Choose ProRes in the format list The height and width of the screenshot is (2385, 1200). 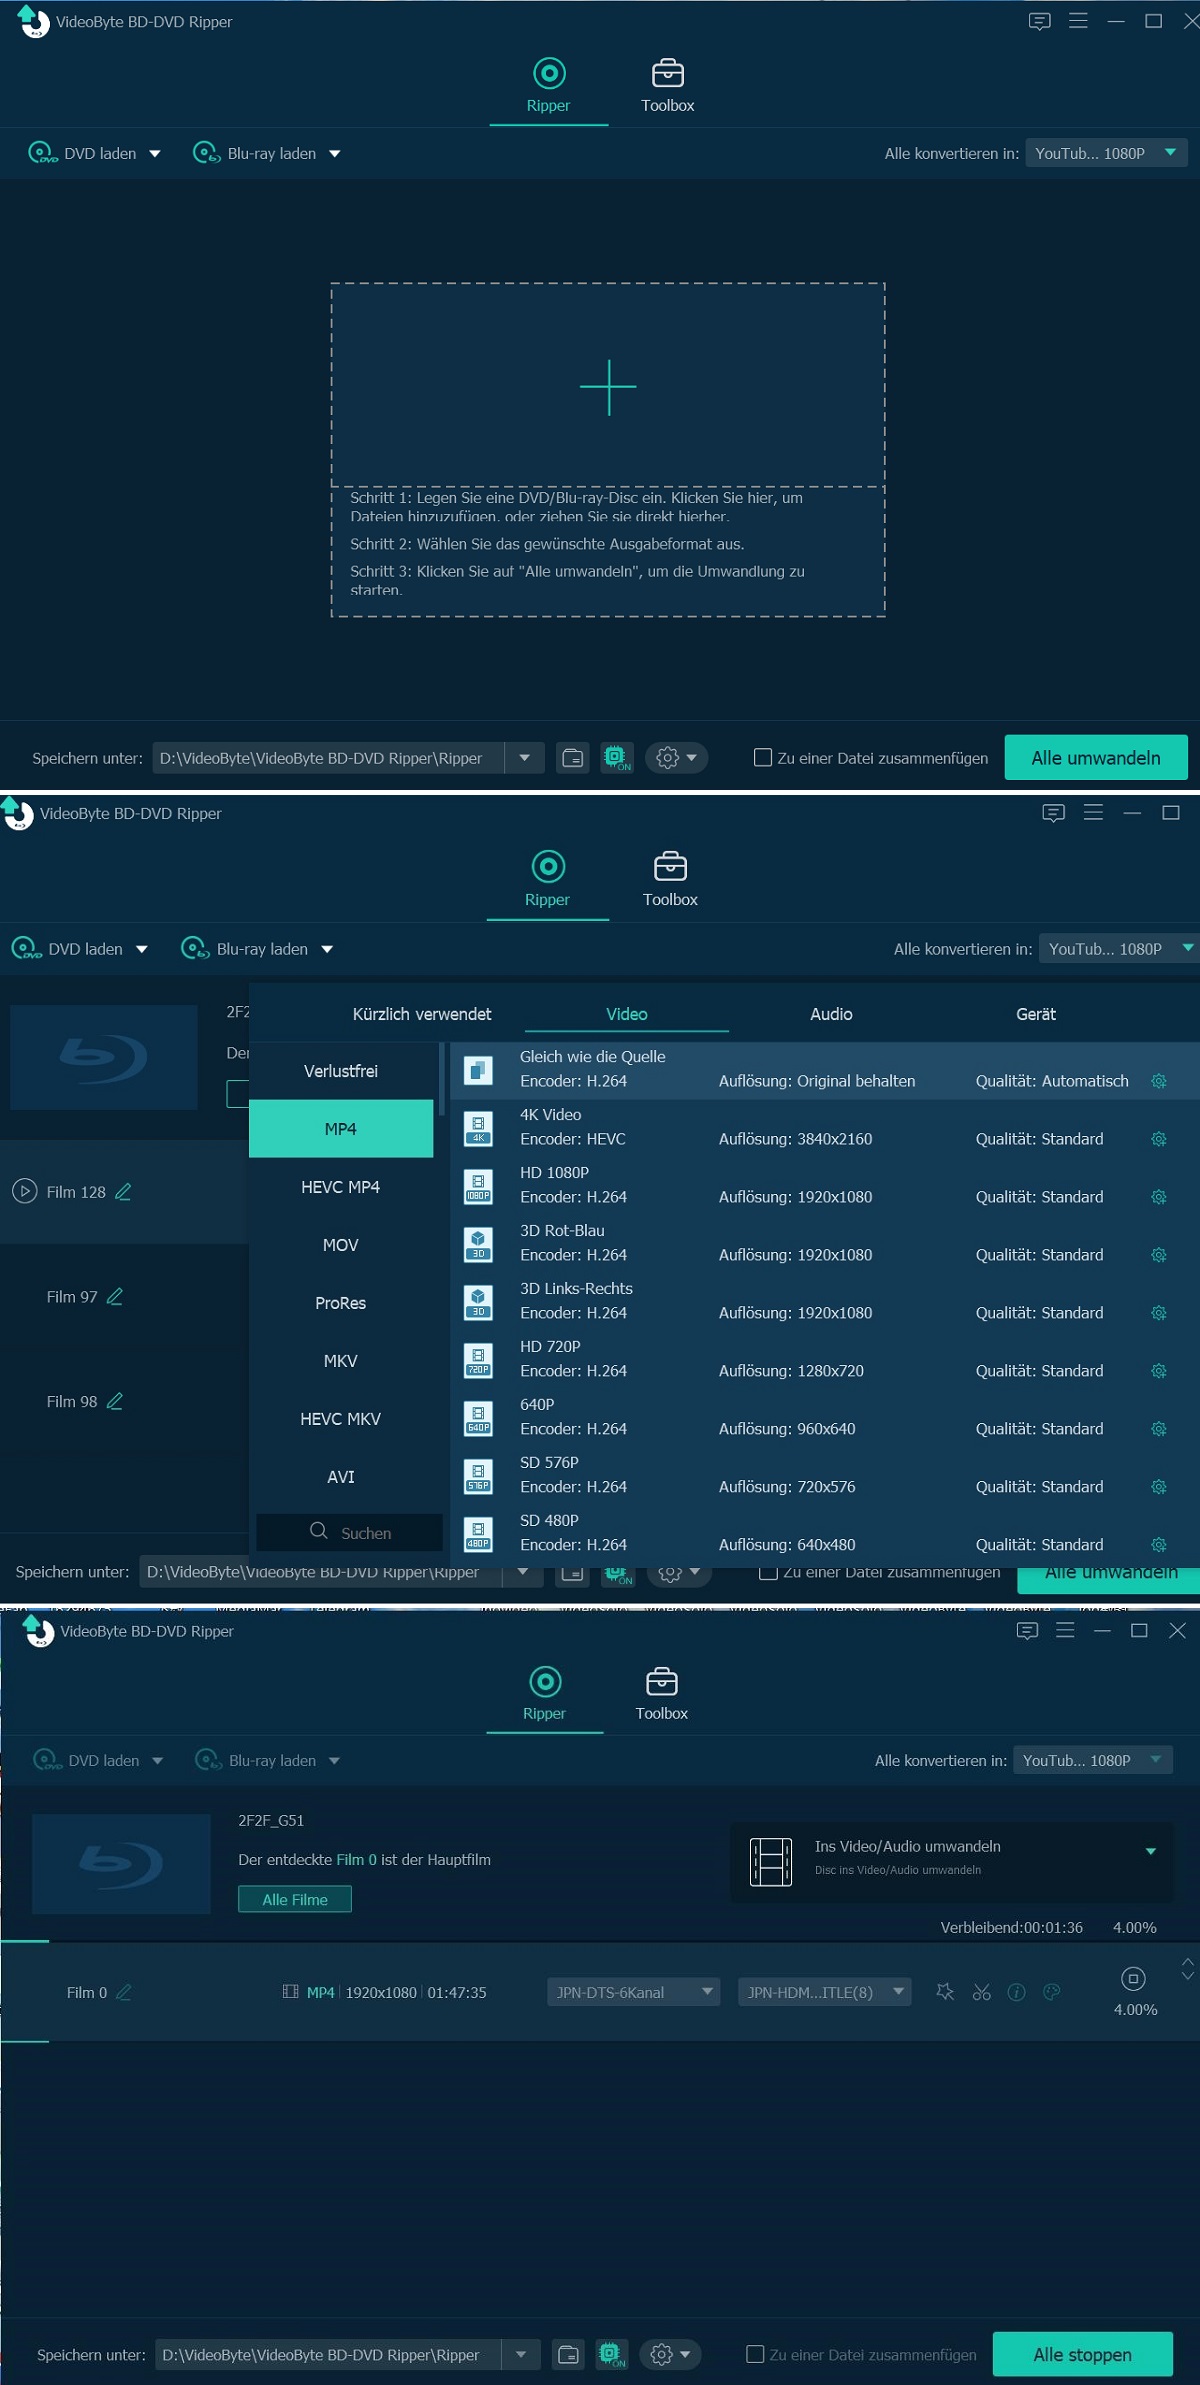click(341, 1303)
